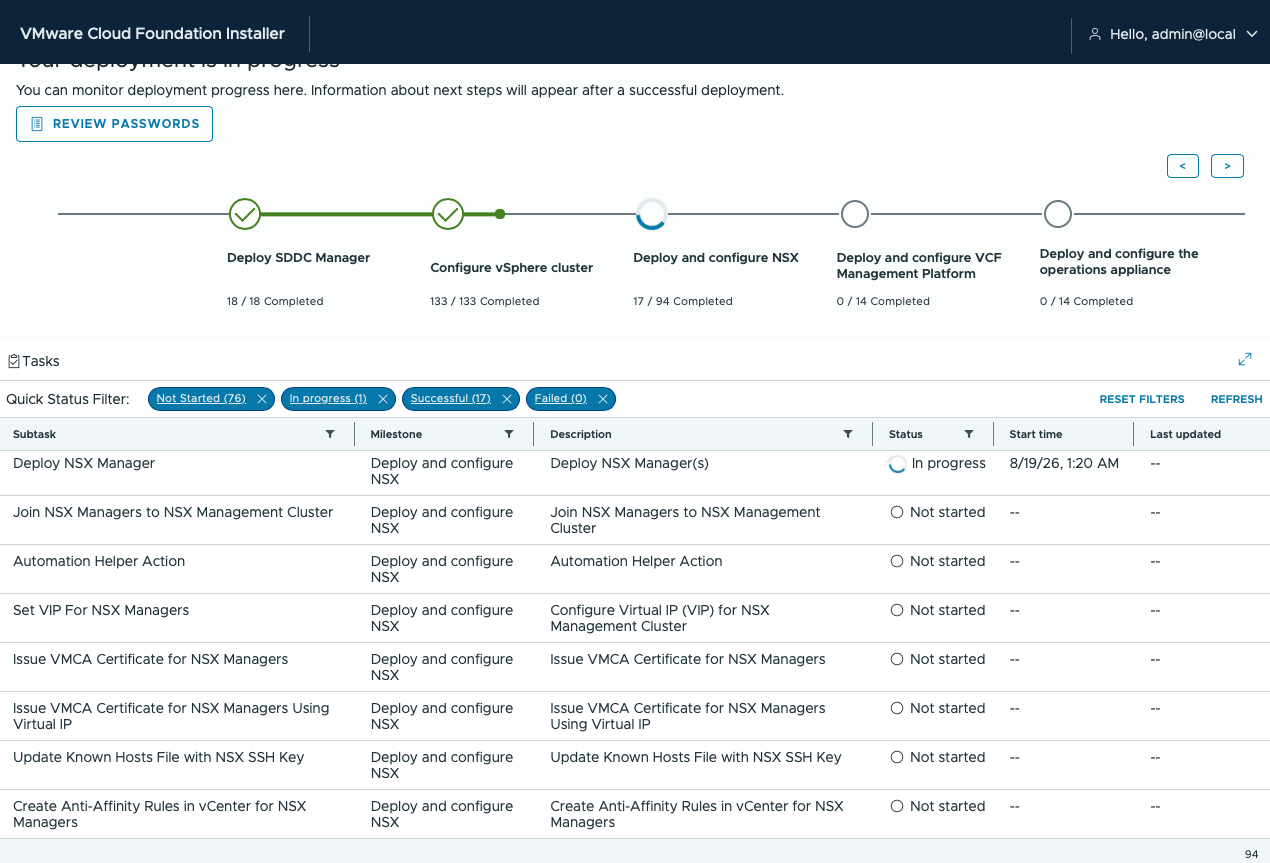1270x863 pixels.
Task: Click the Deploy and configure NSX spinner
Action: pos(651,214)
